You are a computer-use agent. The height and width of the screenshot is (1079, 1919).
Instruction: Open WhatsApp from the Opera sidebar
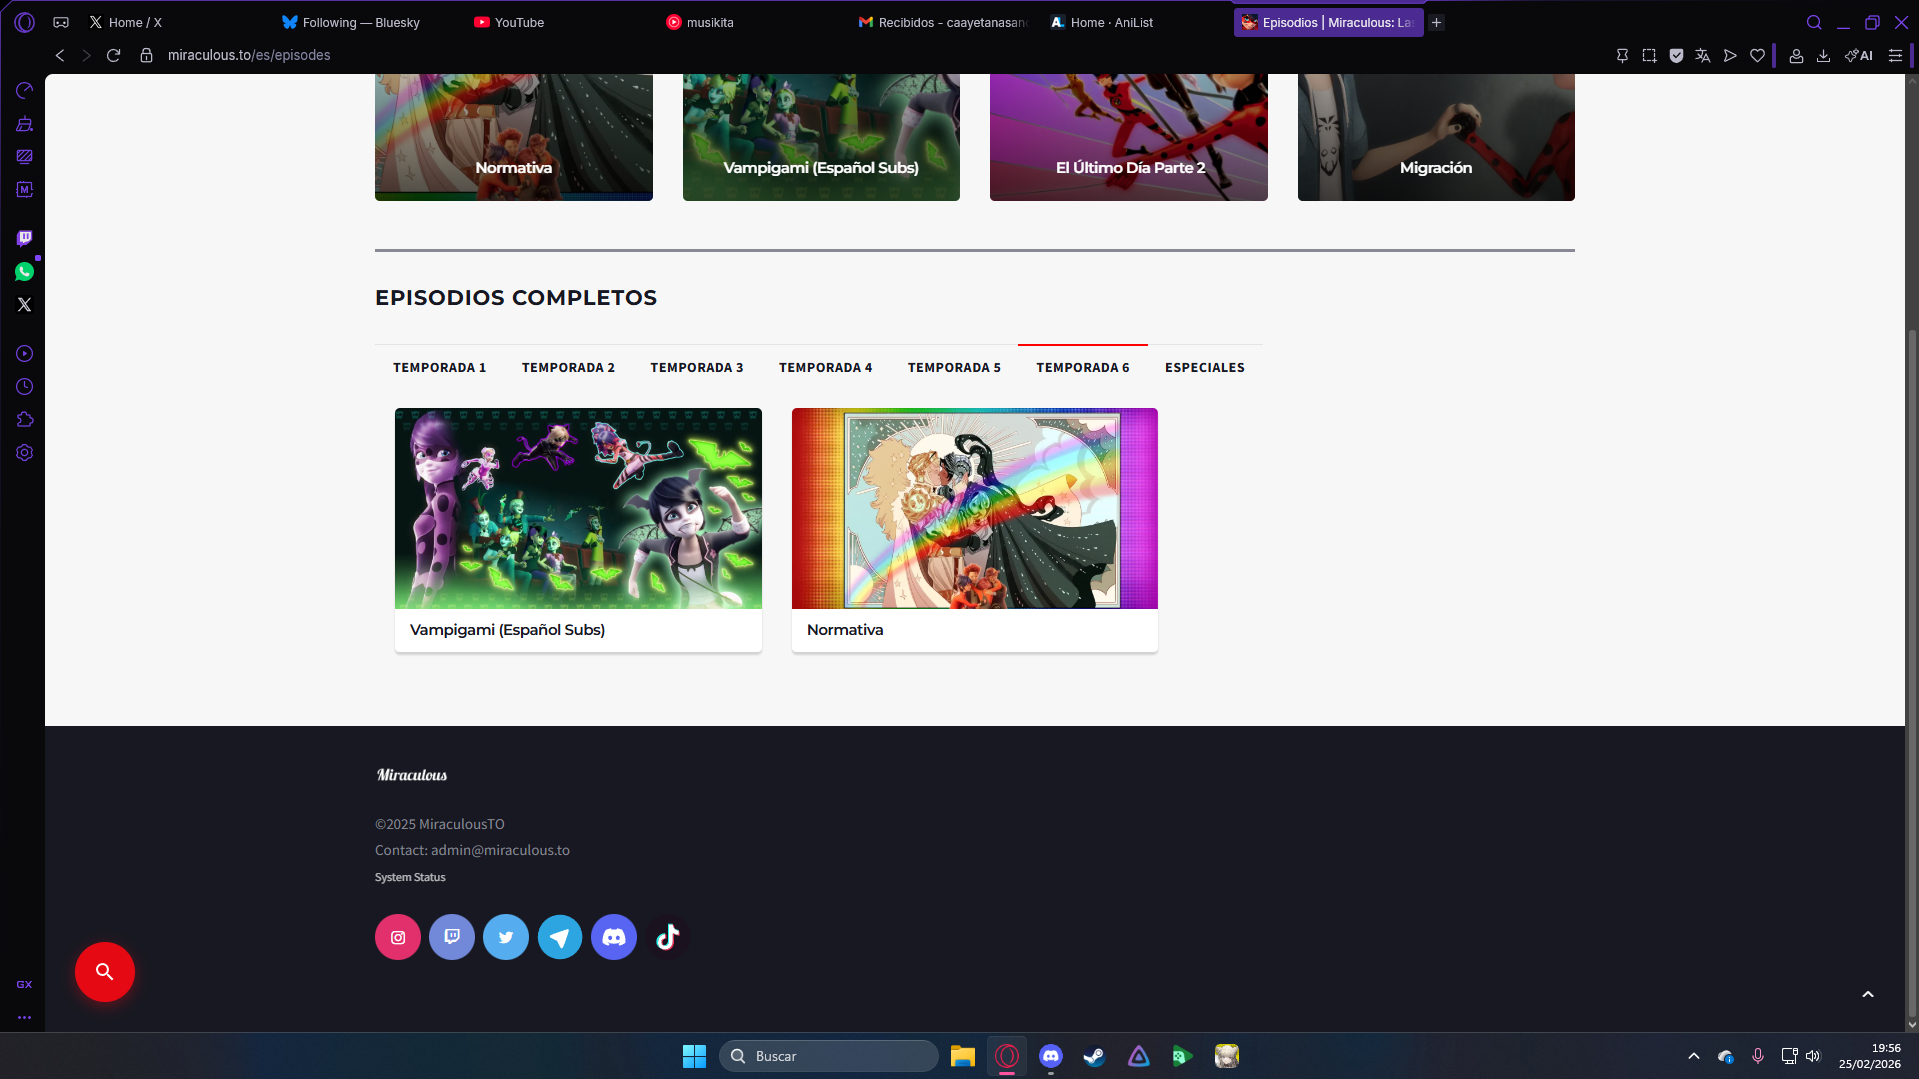coord(24,272)
